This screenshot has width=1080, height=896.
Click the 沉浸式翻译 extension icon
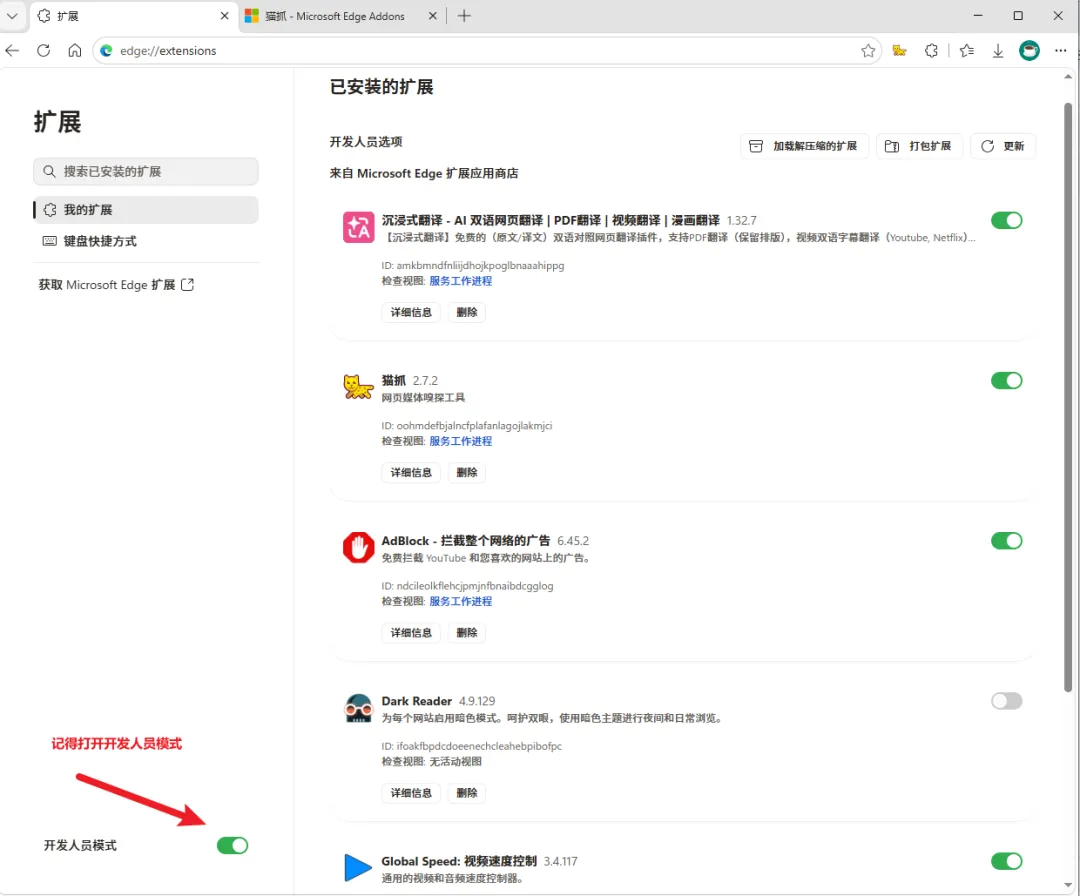[358, 227]
